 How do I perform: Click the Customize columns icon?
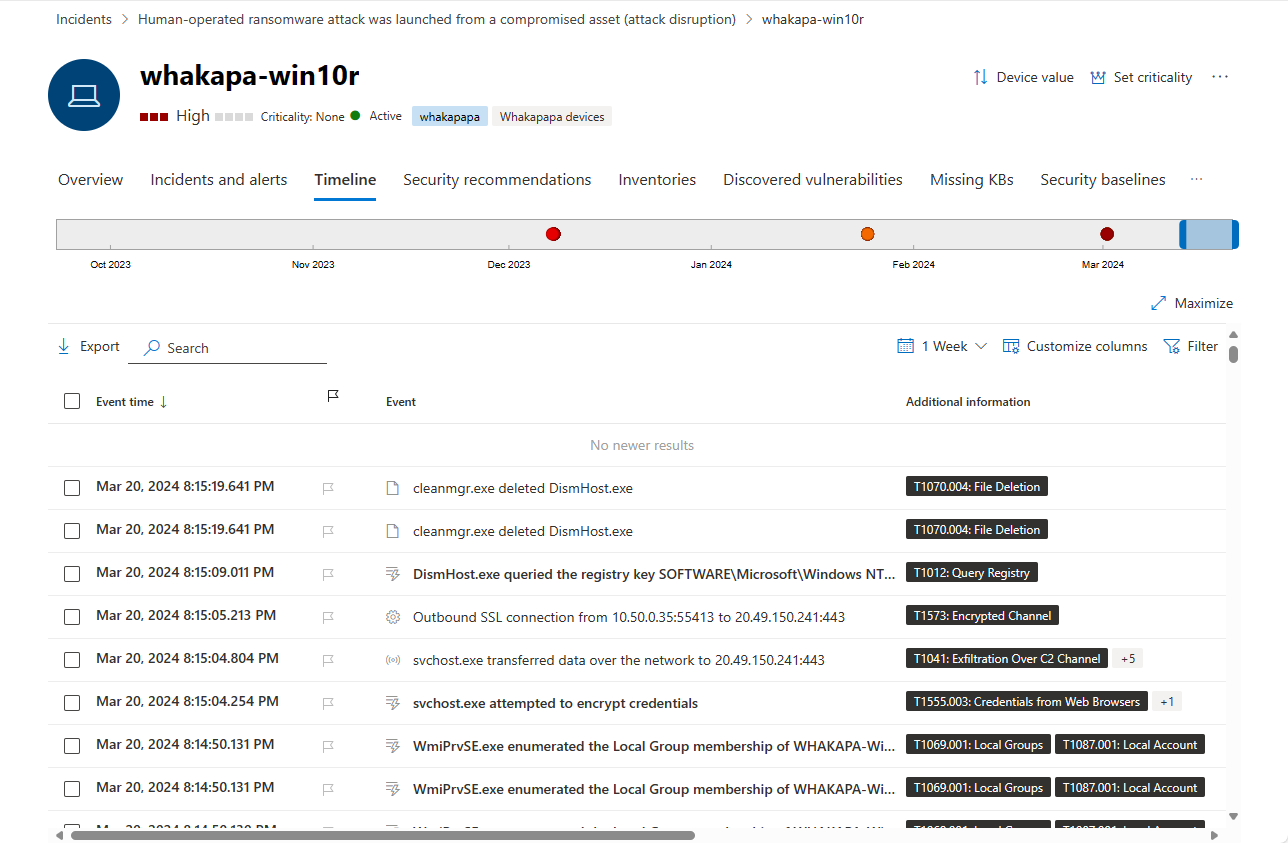click(1011, 346)
